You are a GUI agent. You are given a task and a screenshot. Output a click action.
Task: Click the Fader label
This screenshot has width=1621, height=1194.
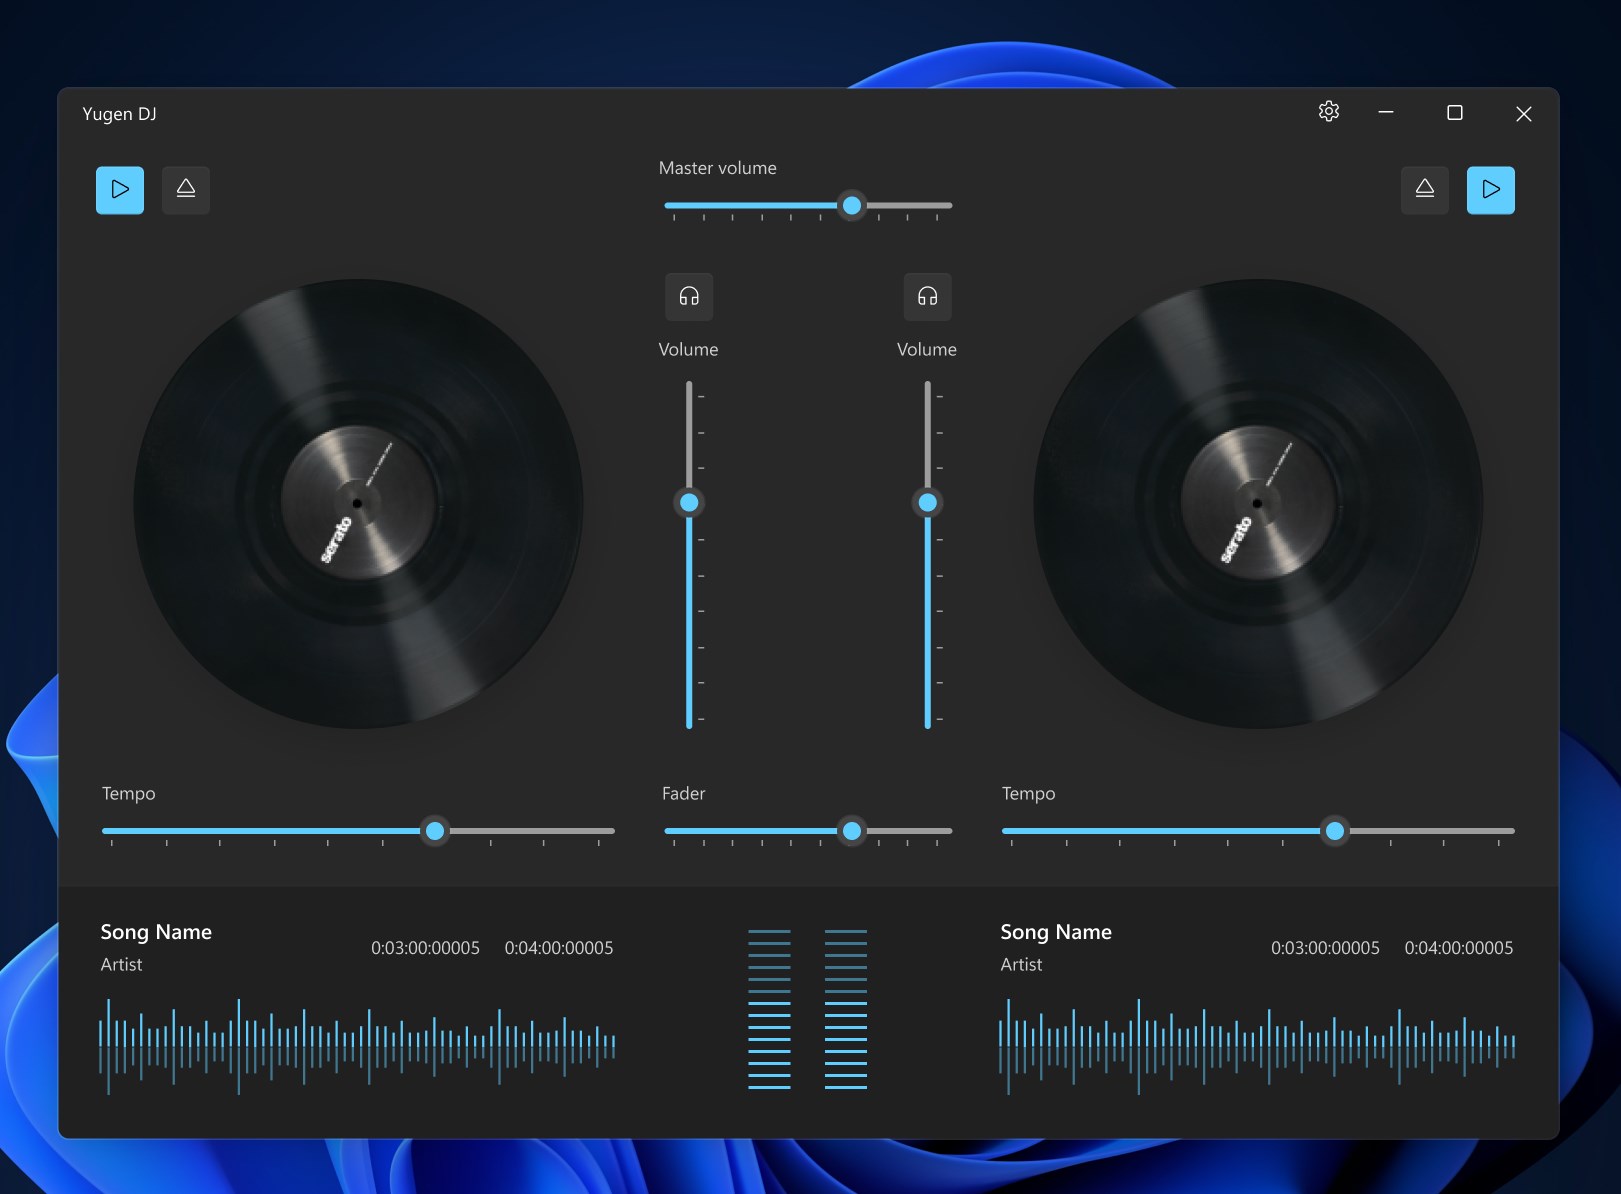[x=684, y=793]
